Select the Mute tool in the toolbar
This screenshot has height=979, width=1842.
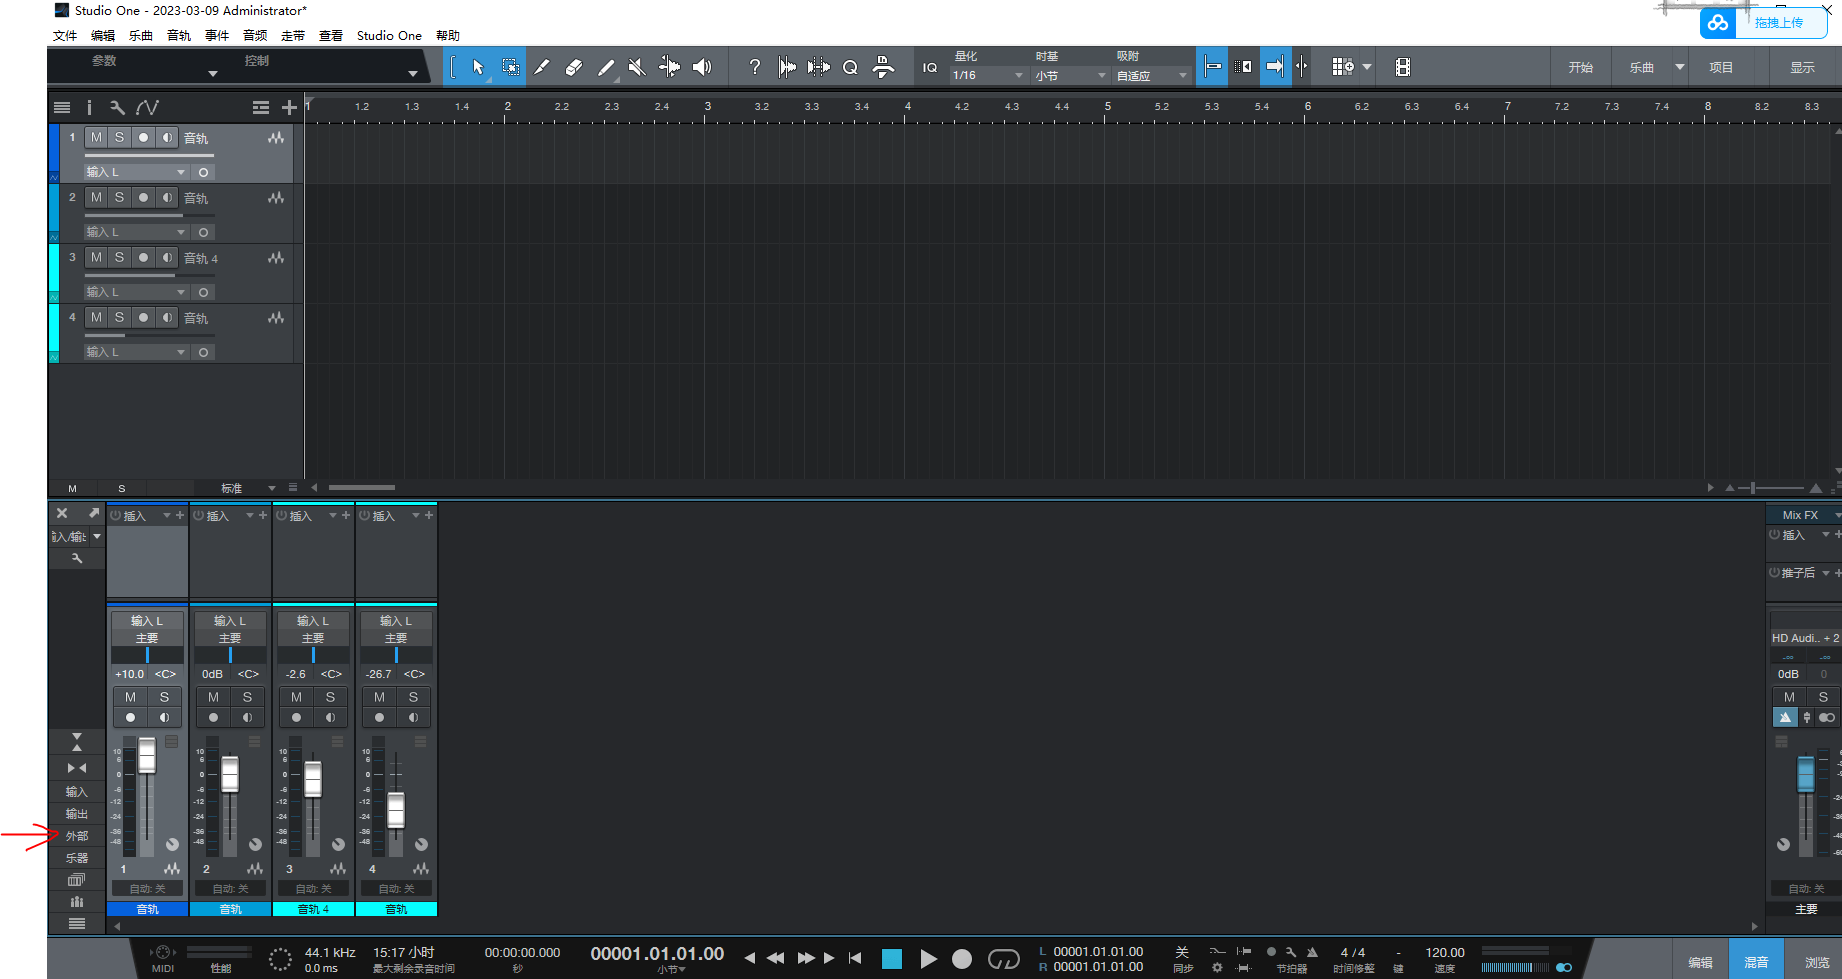pos(637,67)
